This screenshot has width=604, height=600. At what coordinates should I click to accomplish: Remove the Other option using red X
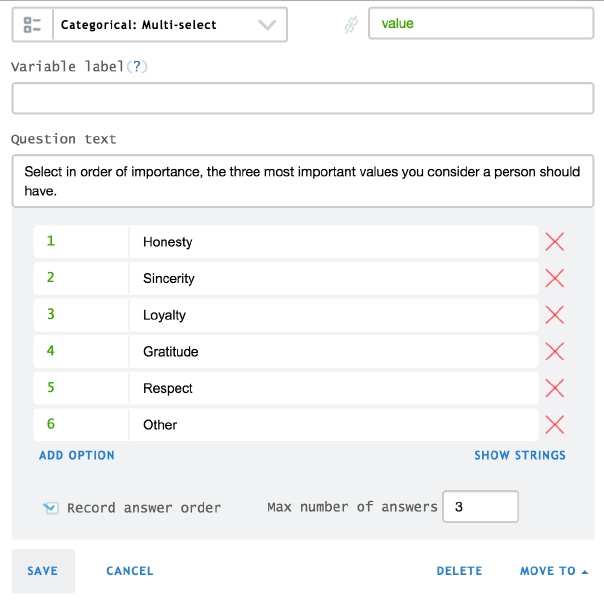pos(554,424)
